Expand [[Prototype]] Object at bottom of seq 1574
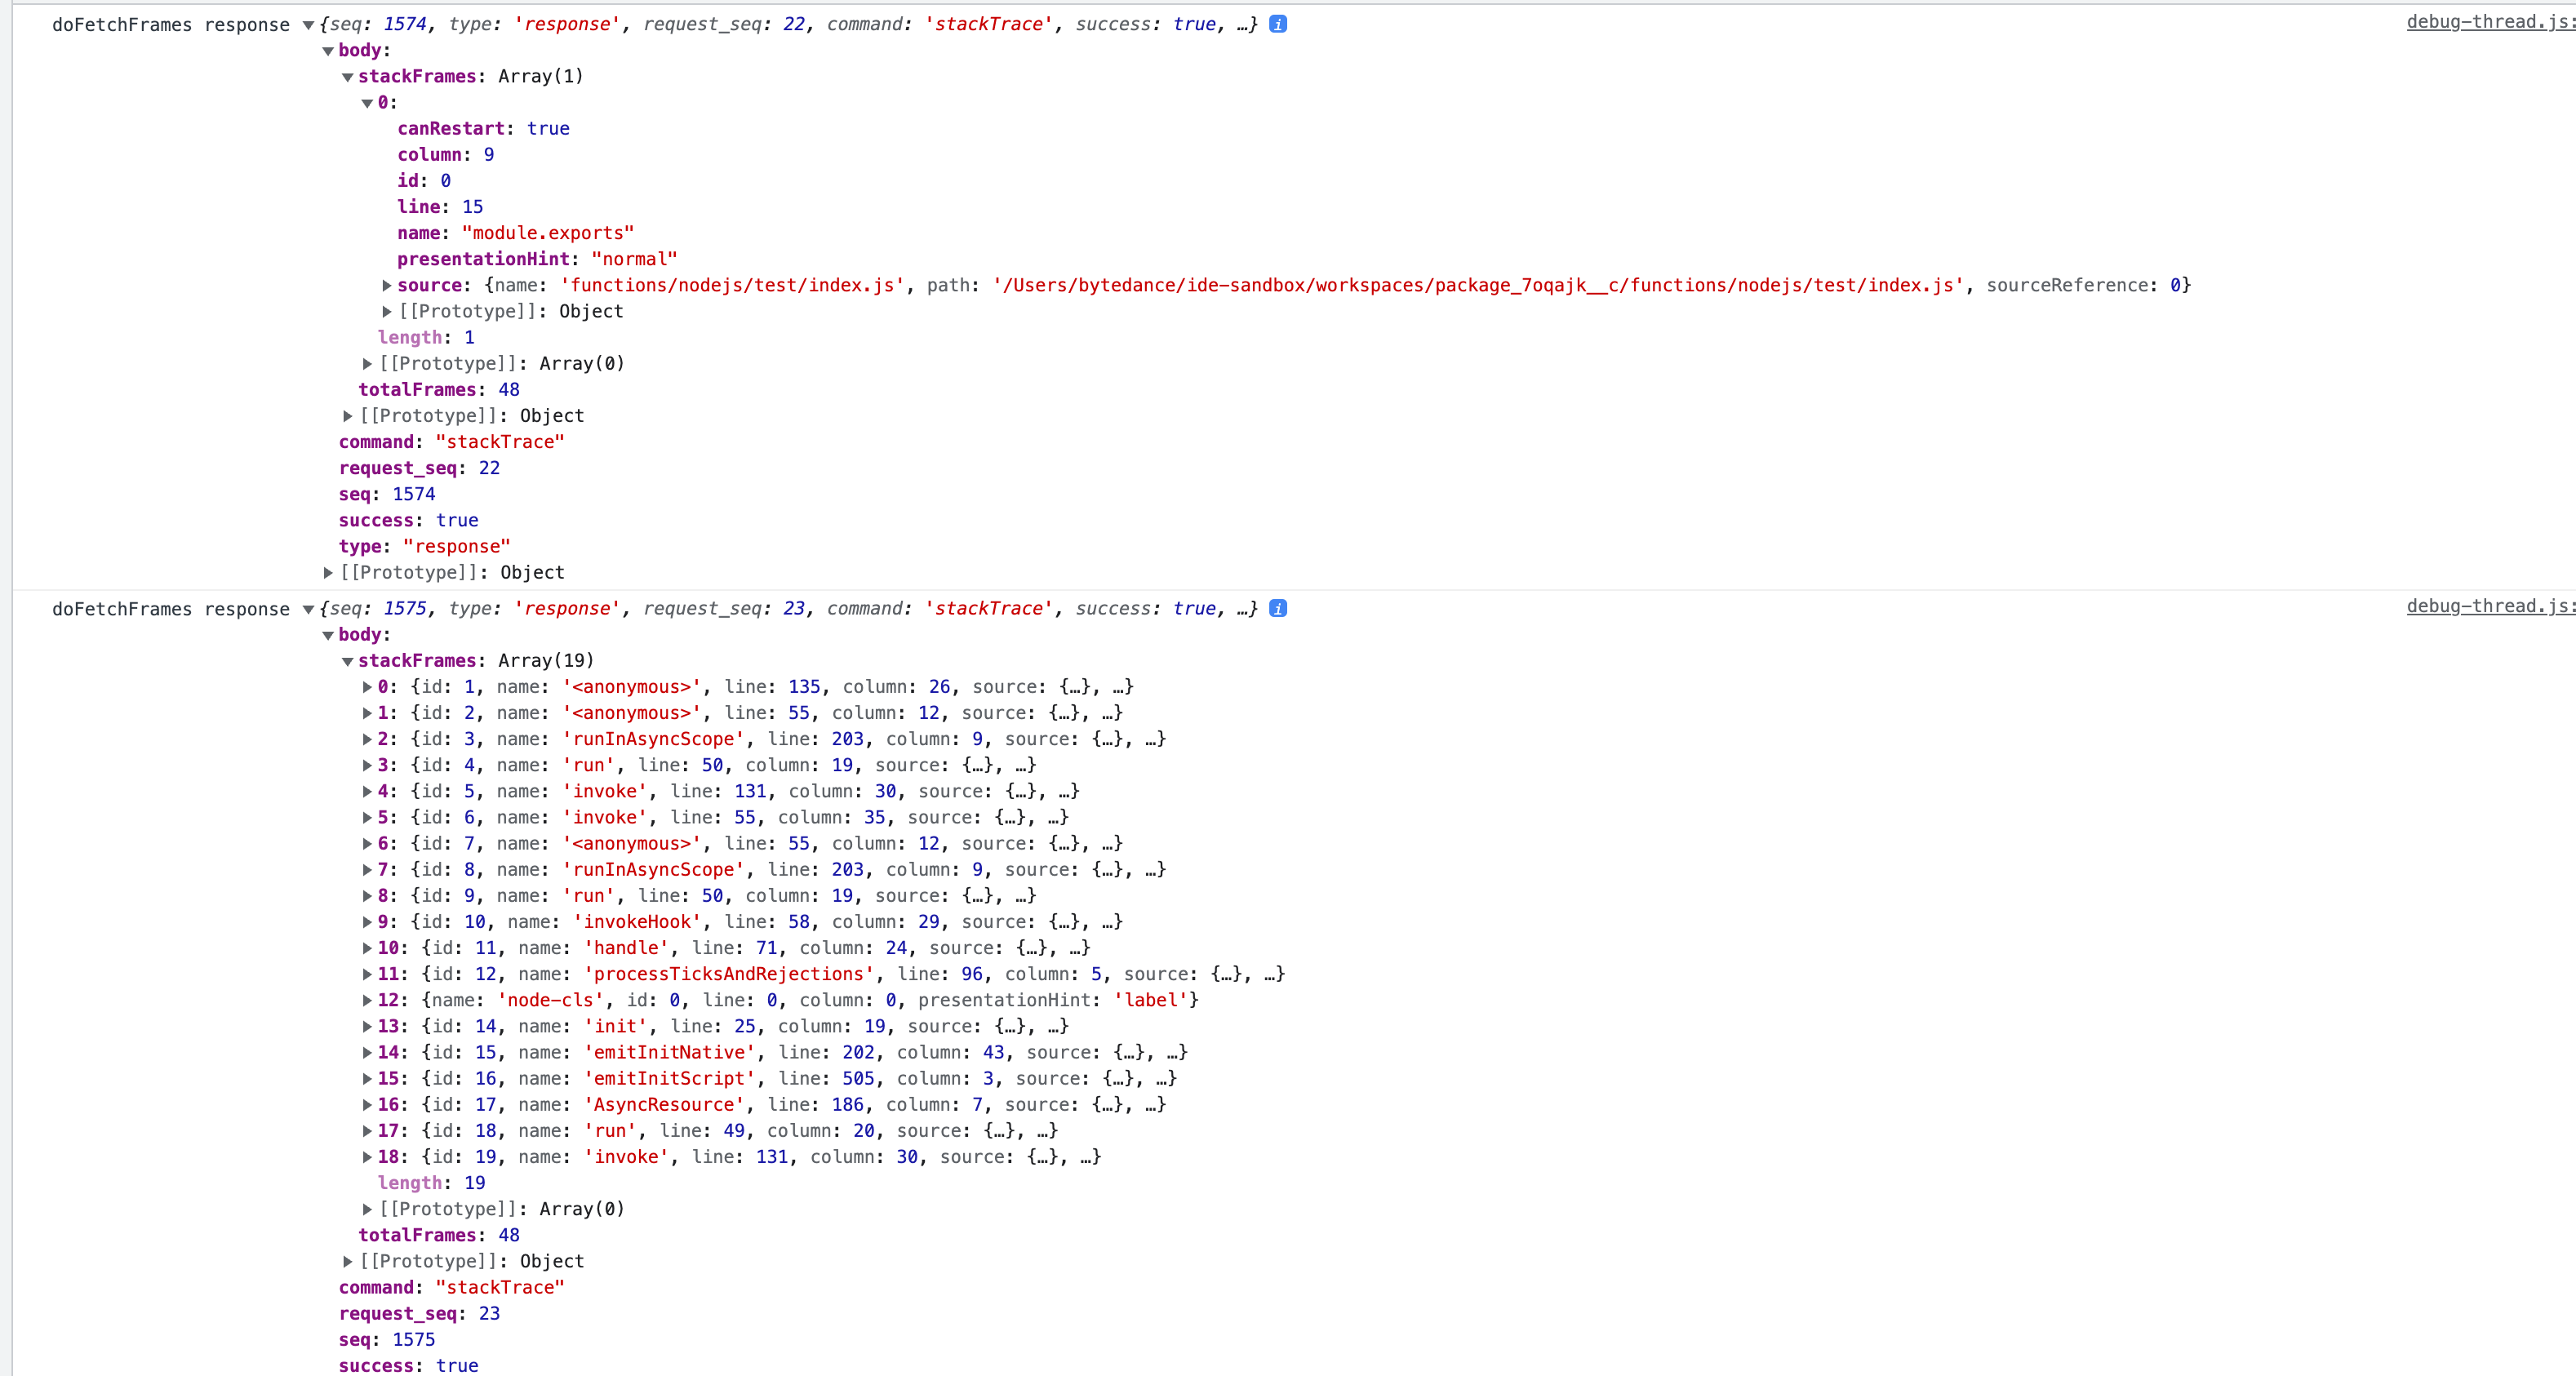 [328, 572]
